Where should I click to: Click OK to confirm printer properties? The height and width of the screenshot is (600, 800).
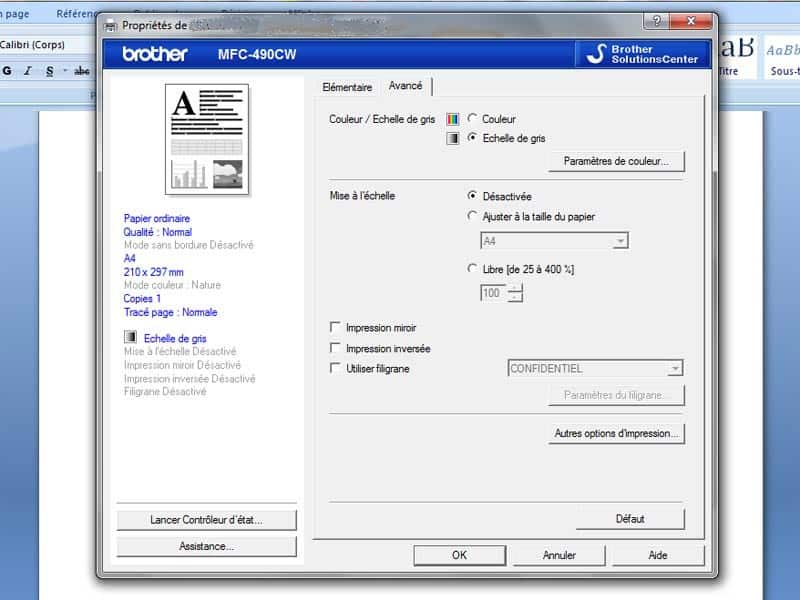click(460, 555)
